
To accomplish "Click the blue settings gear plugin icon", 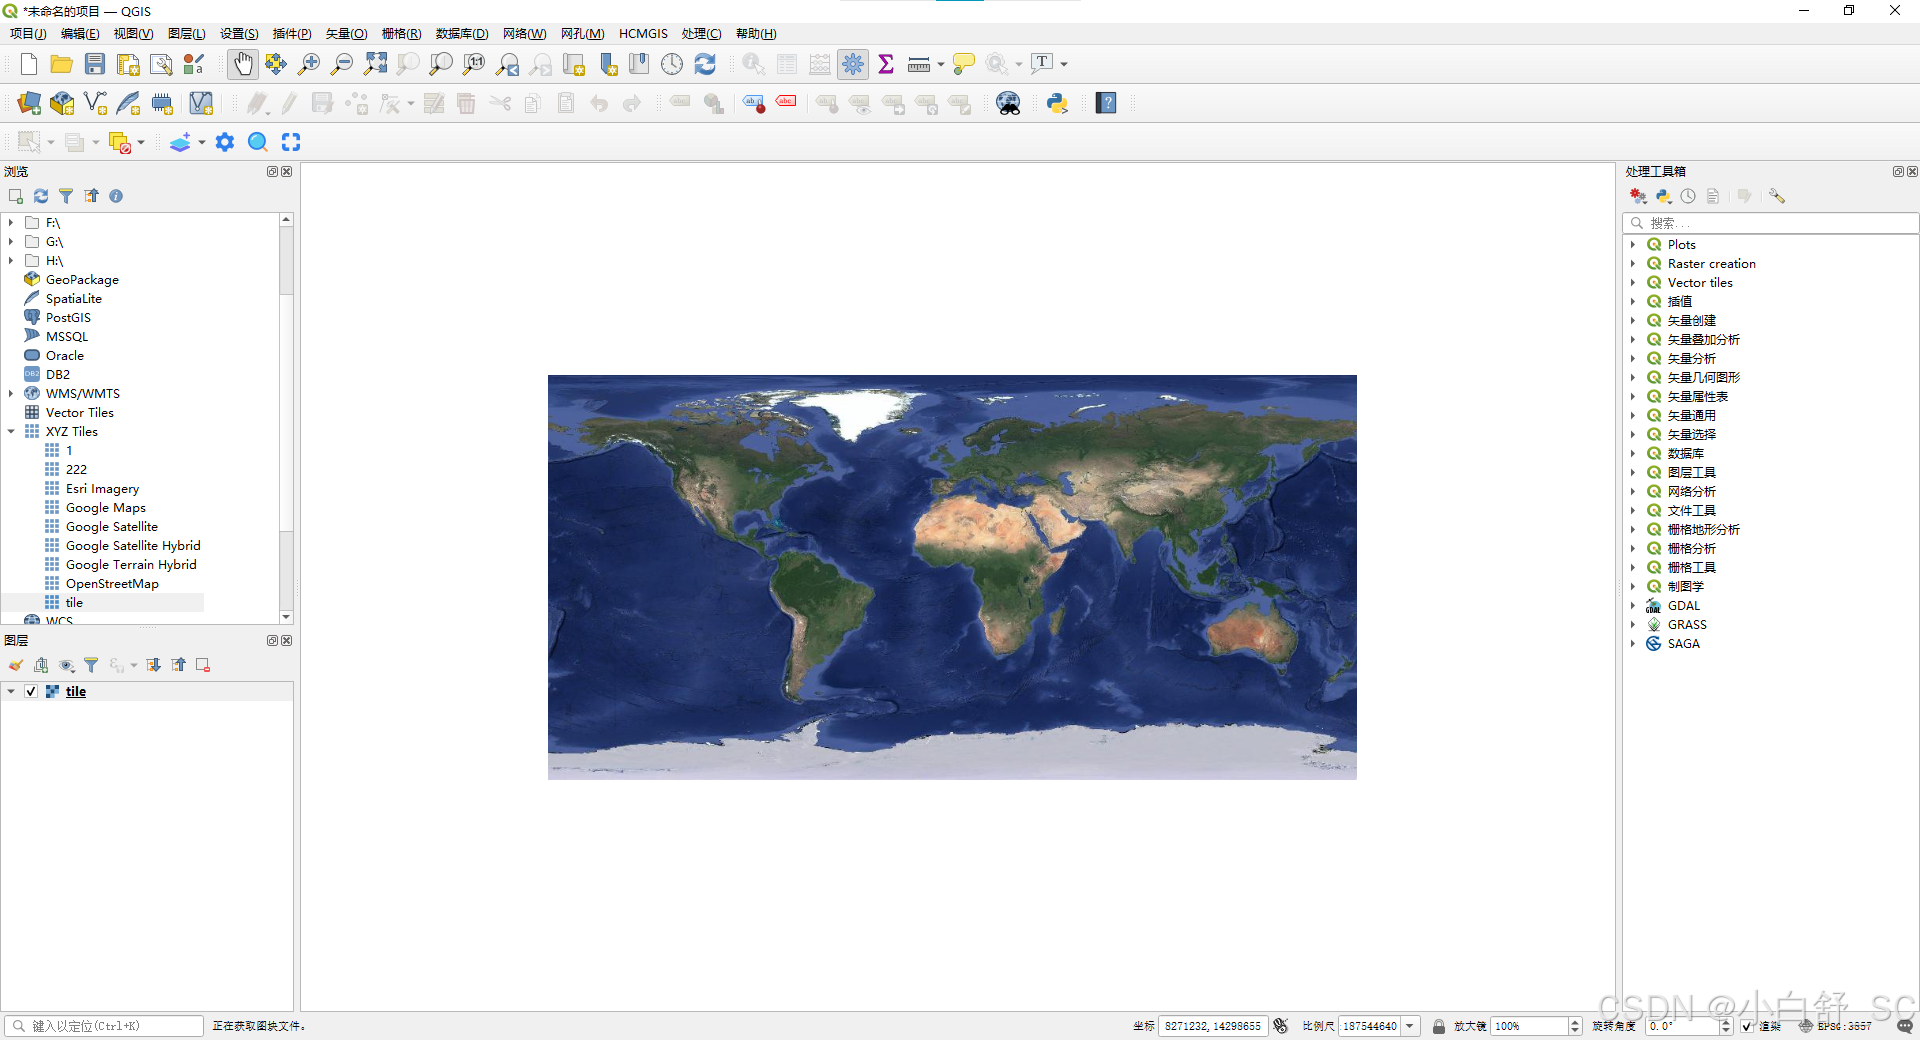I will click(225, 142).
